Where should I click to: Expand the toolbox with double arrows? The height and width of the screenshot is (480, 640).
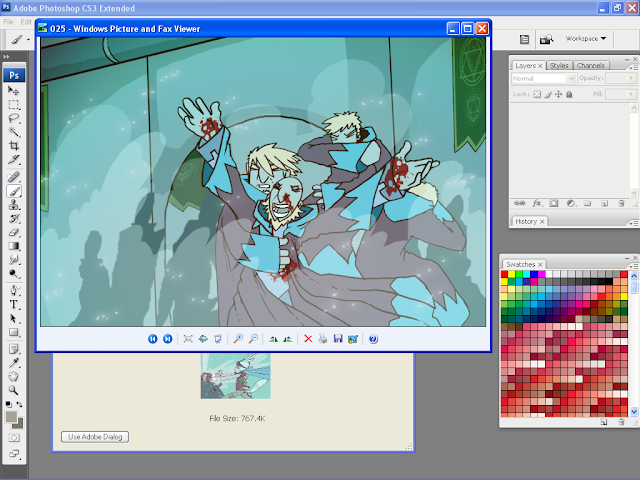[x=6, y=57]
